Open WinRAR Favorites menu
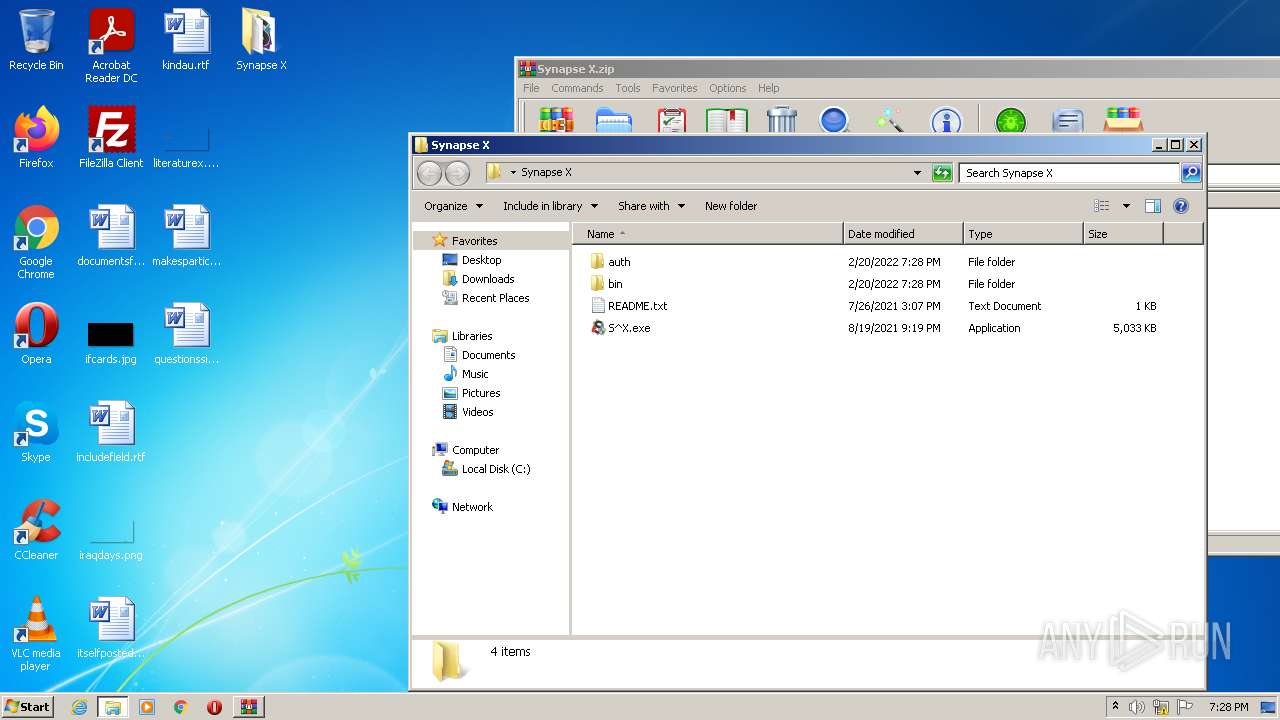The image size is (1280, 720). [x=675, y=88]
